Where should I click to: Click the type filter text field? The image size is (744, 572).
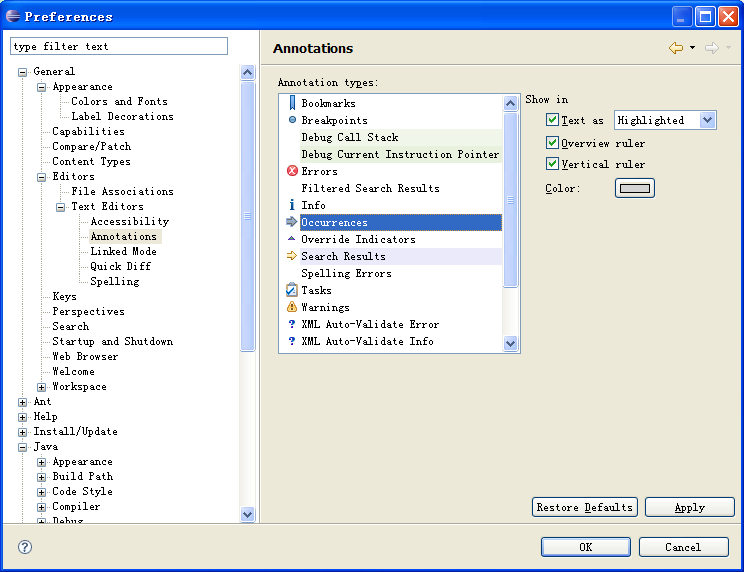click(119, 46)
